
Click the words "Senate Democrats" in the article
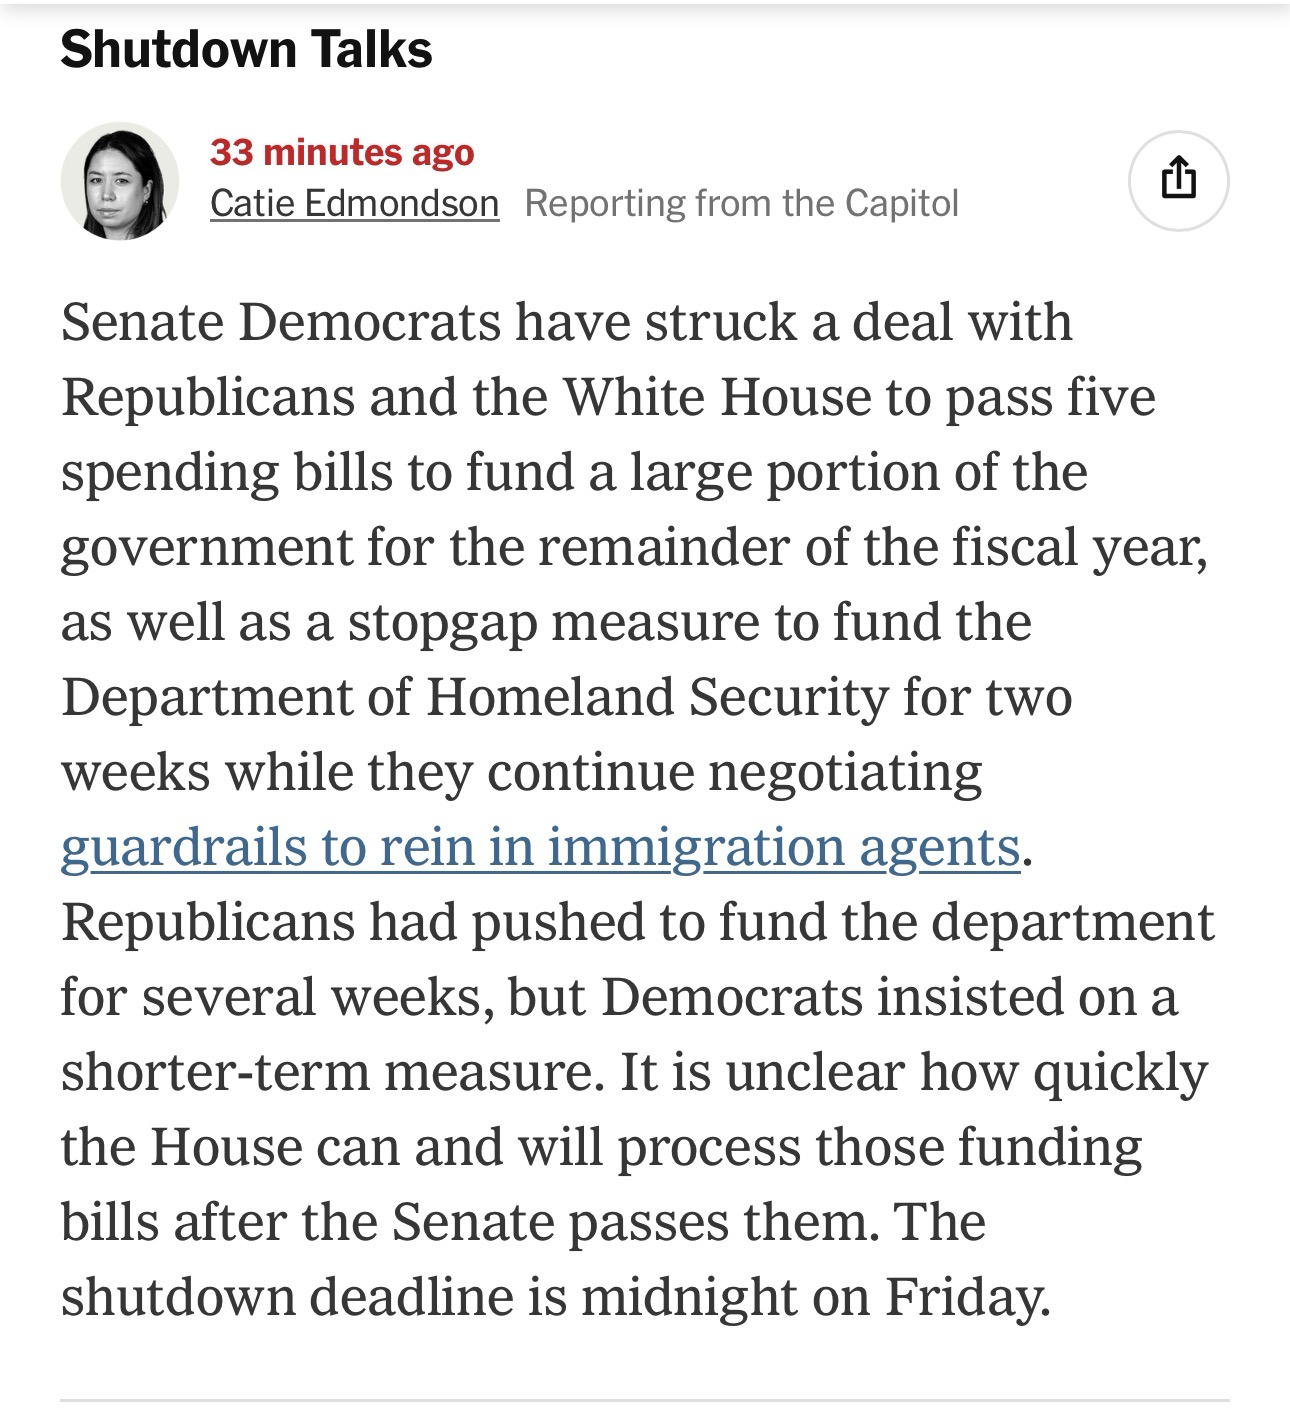point(280,322)
